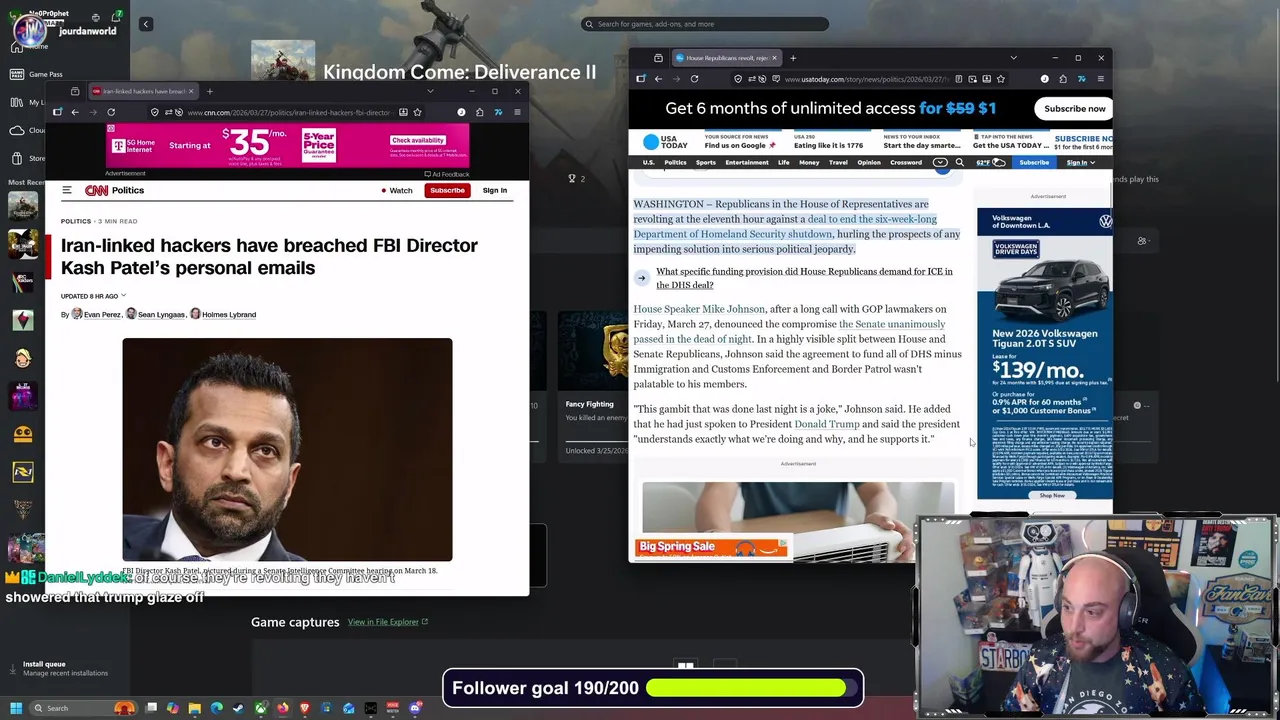
Task: Click the red CNN Subscribe button
Action: point(447,190)
